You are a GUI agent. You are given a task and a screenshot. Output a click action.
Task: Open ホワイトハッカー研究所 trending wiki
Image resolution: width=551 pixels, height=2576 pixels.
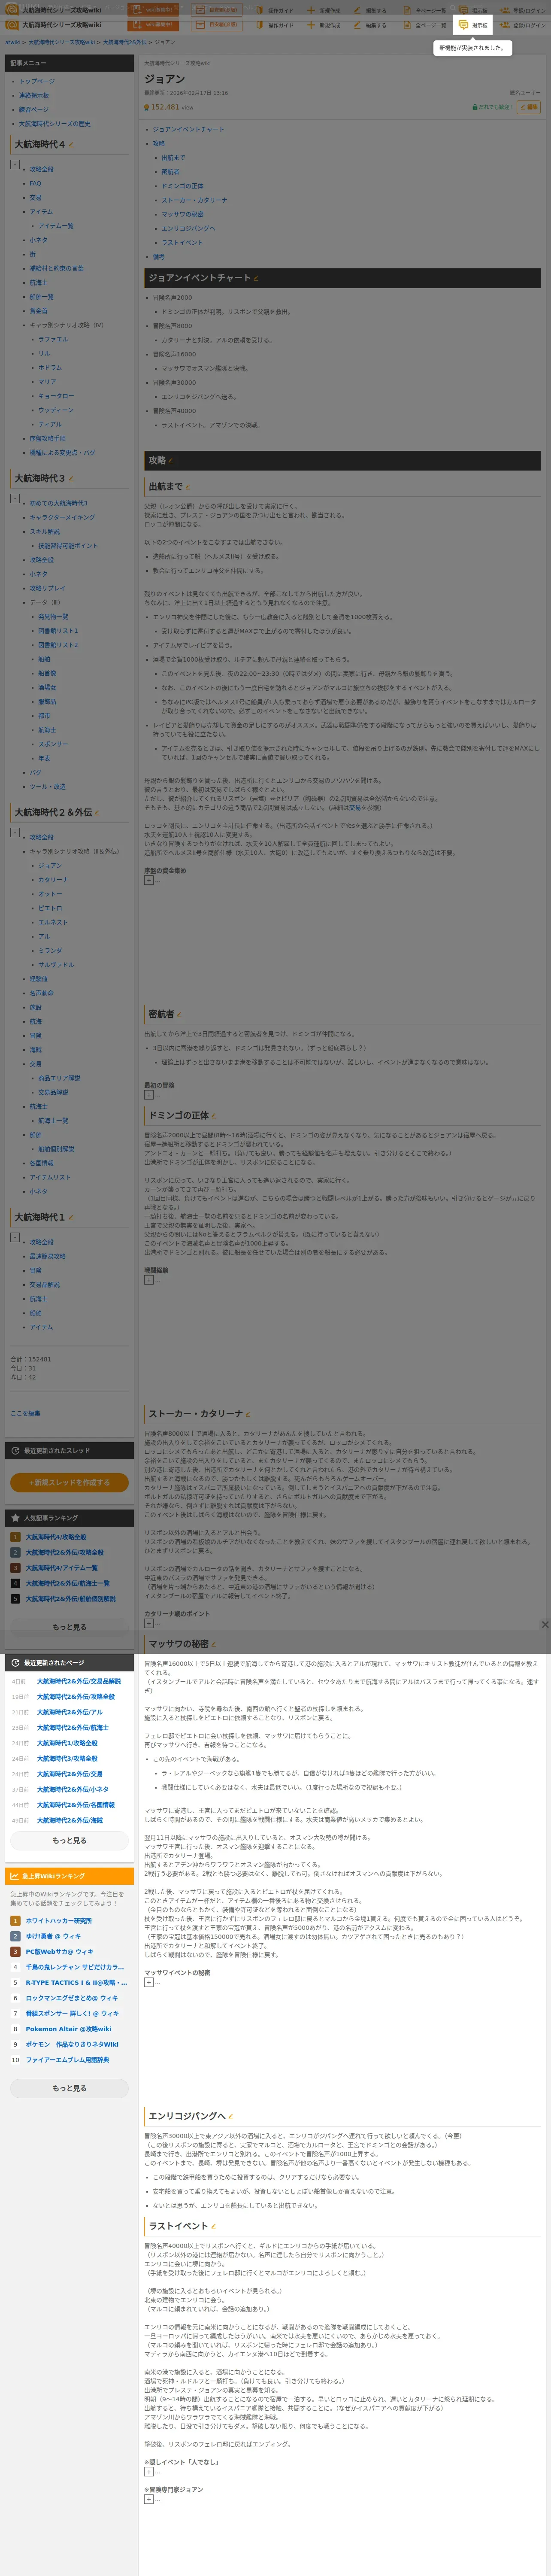[59, 1921]
